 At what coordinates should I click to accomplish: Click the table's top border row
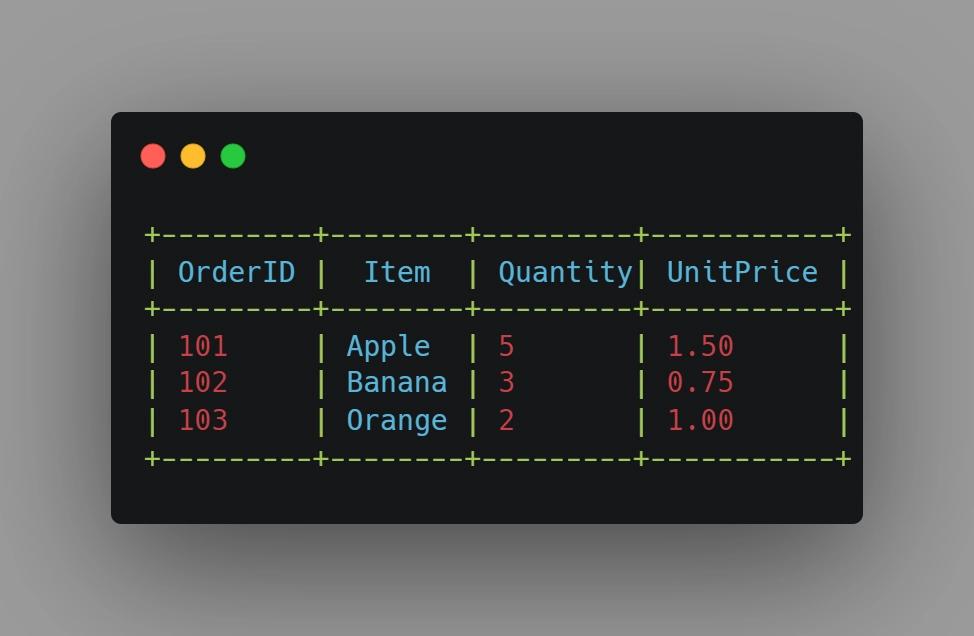497,234
